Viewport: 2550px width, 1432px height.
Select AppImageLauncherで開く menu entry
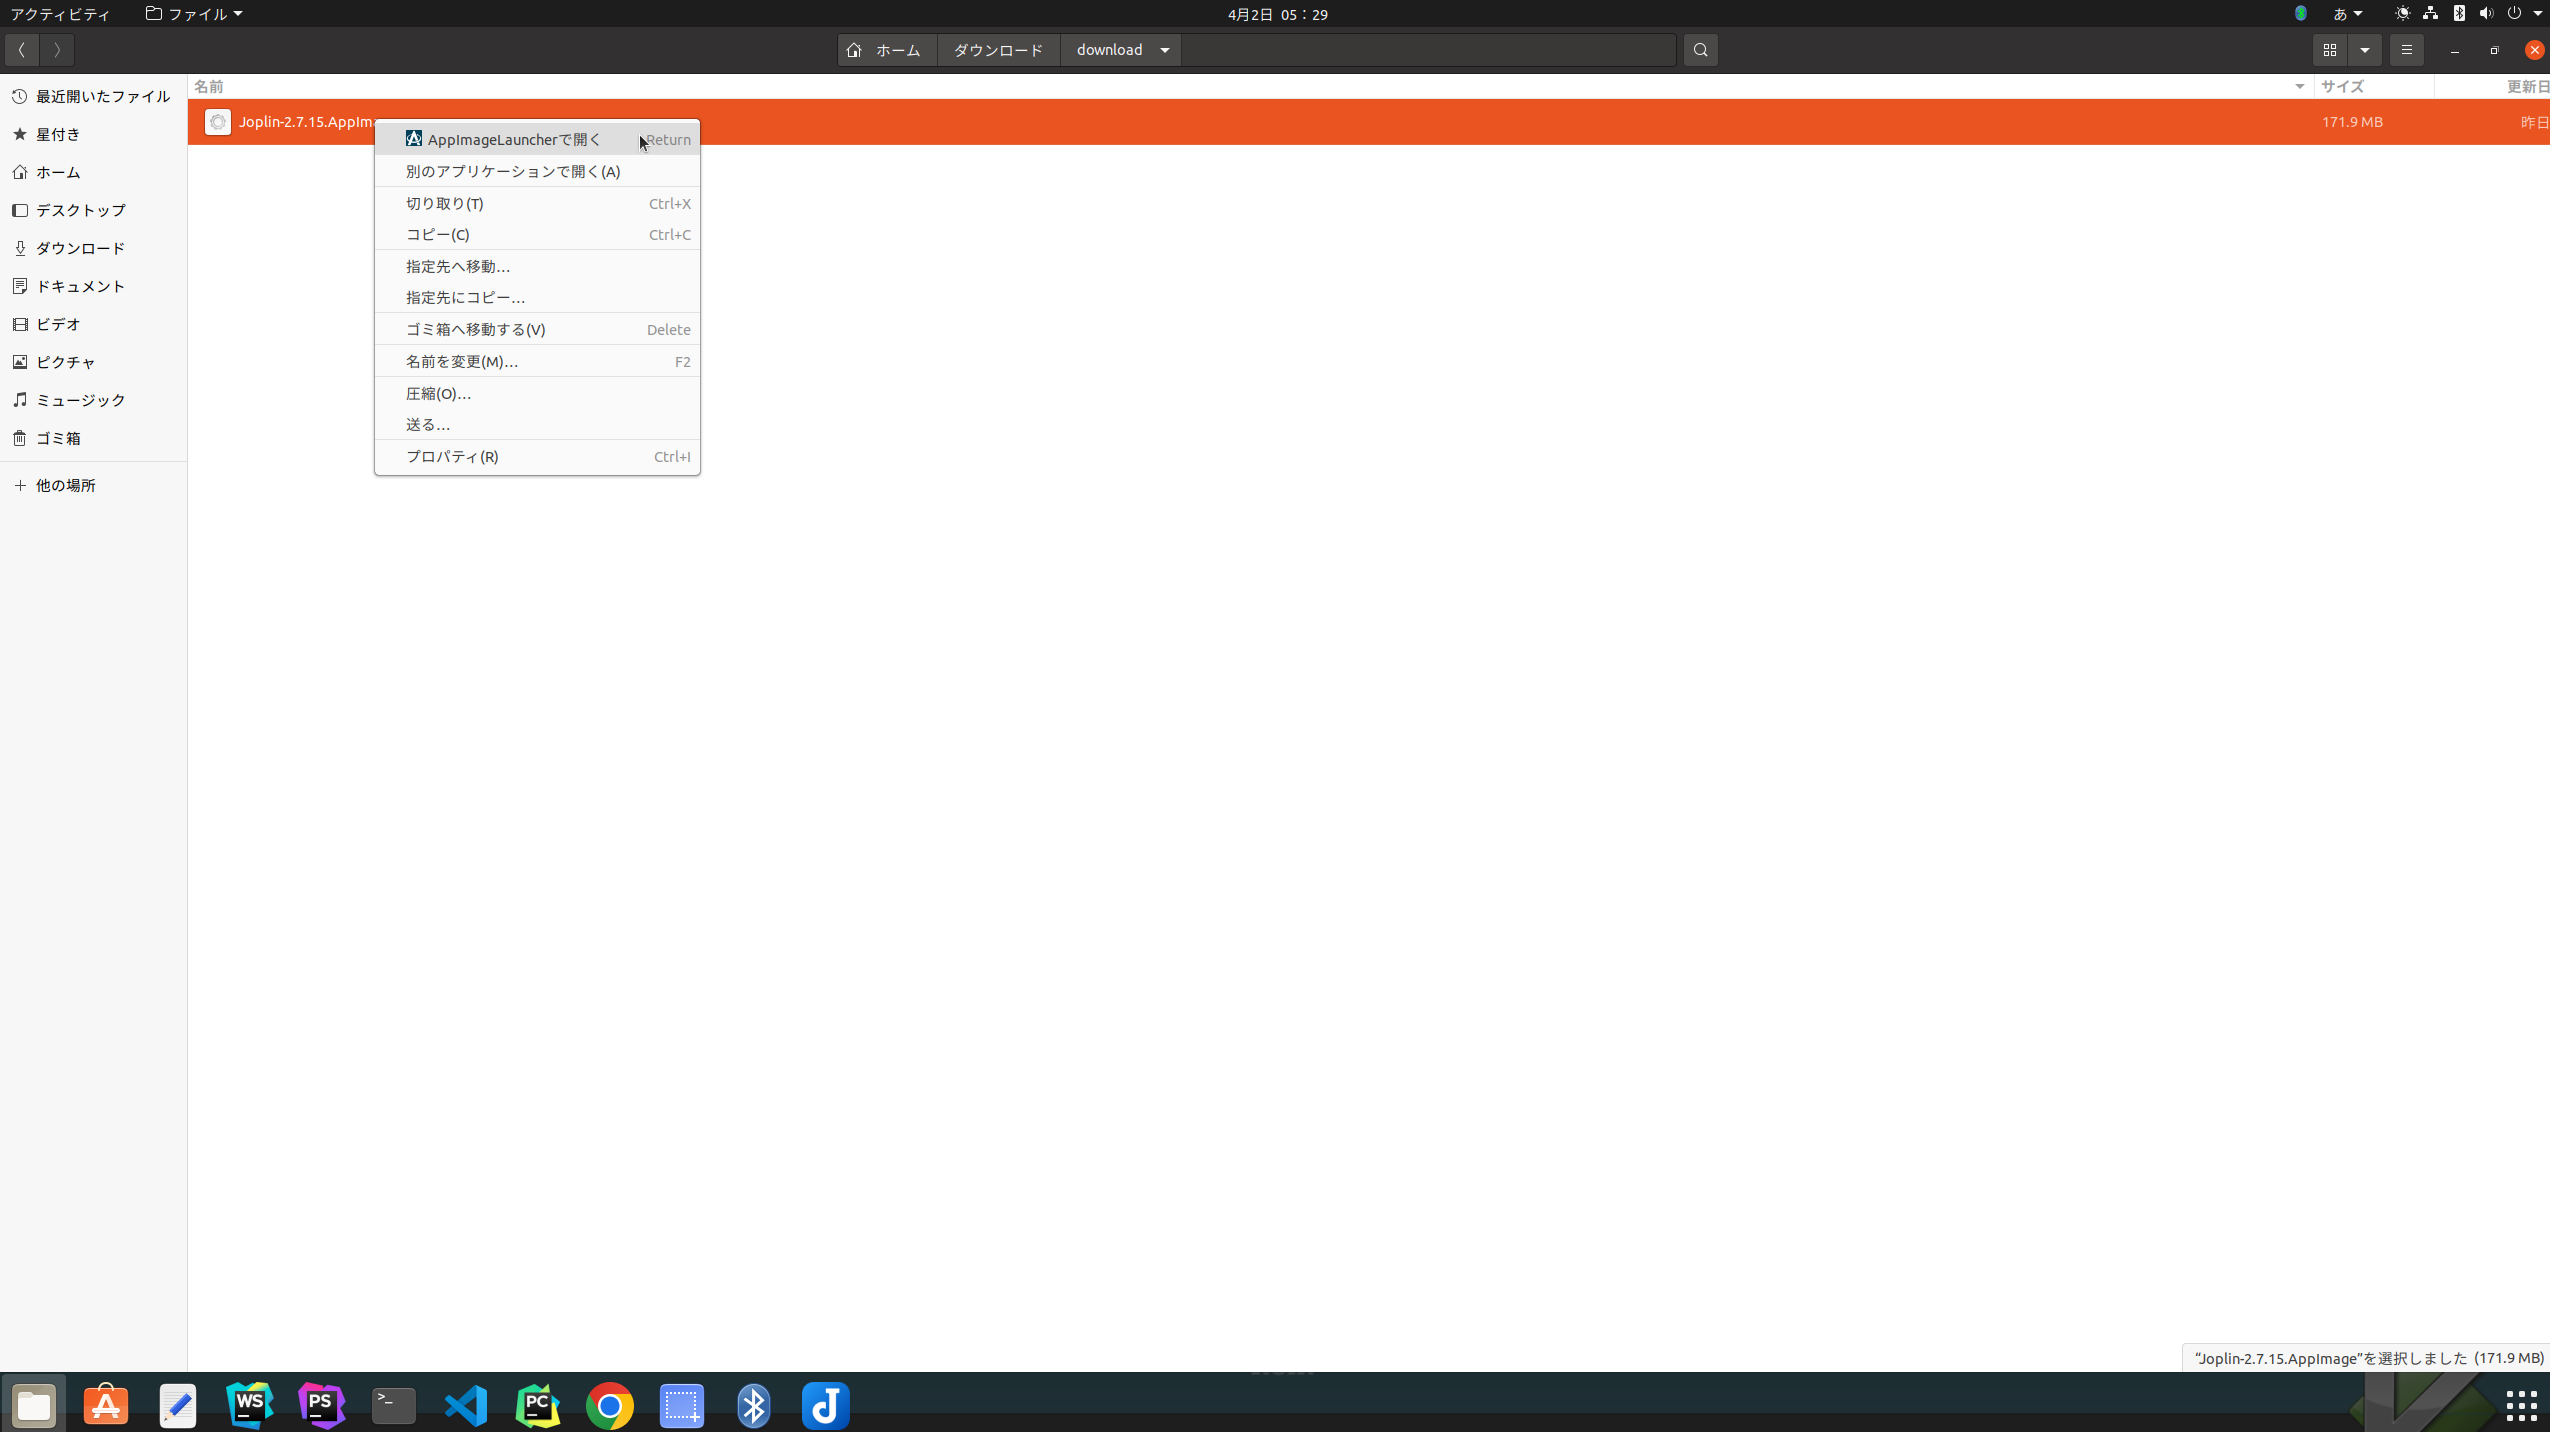pos(514,140)
